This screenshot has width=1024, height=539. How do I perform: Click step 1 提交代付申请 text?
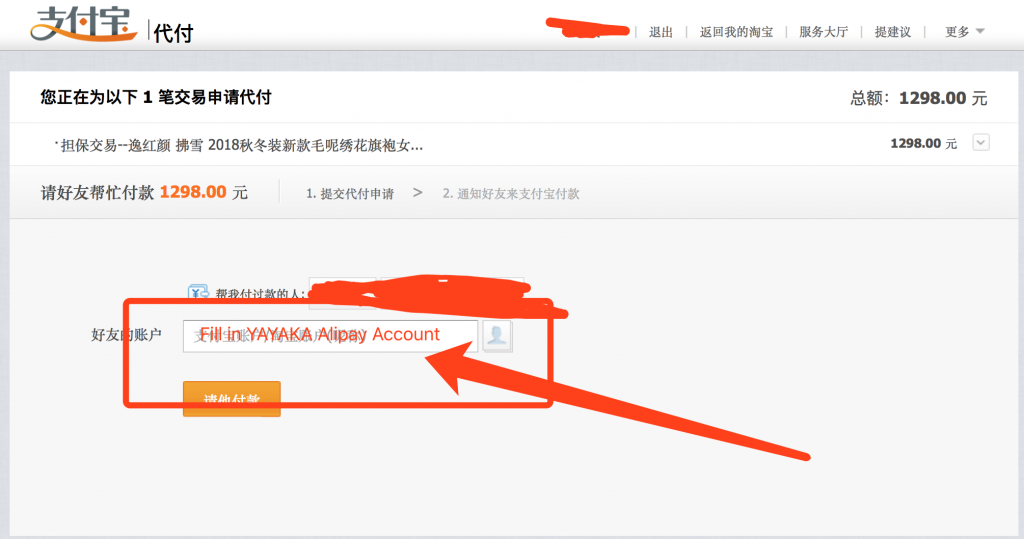[350, 193]
